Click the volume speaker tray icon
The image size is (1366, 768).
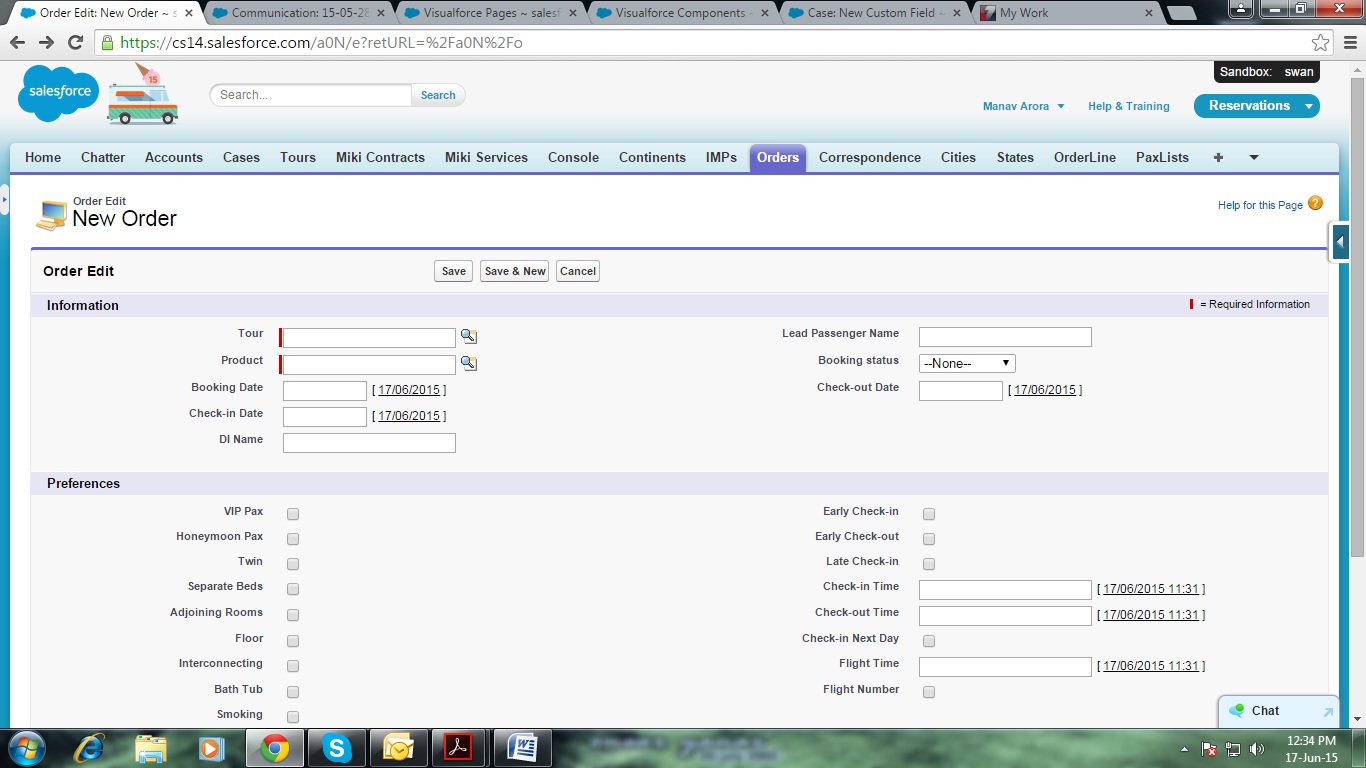click(1256, 749)
